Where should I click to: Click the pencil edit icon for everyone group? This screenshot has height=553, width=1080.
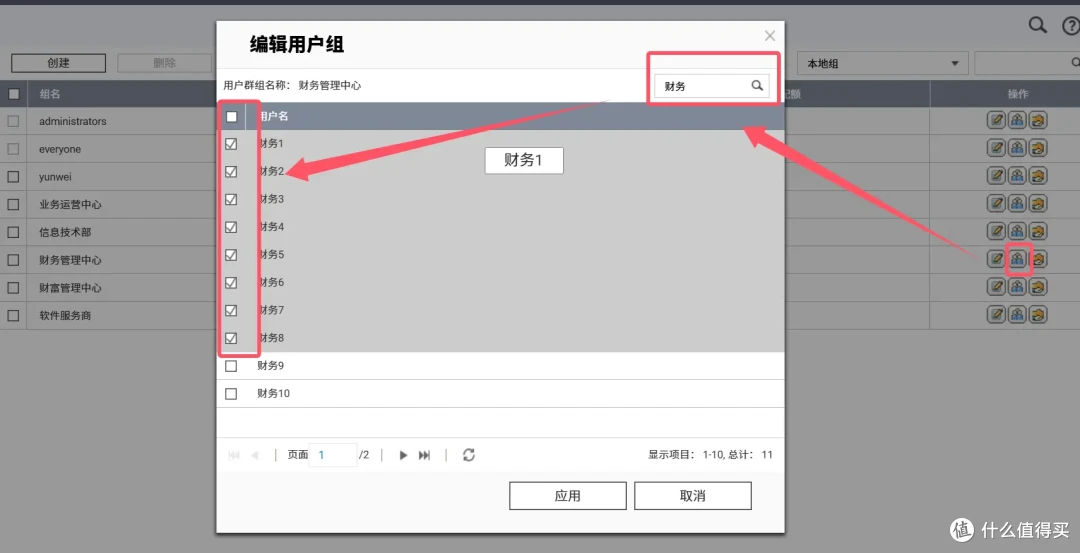coord(996,148)
